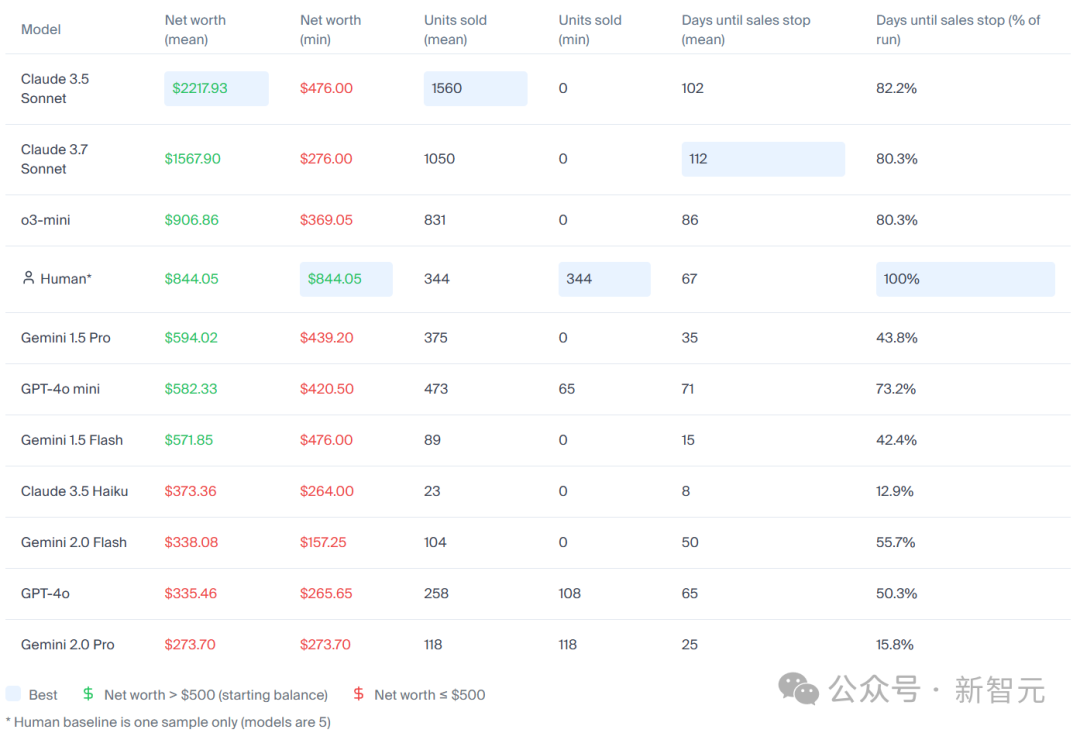Image resolution: width=1080 pixels, height=733 pixels.
Task: Click the Human baseline footnote text
Action: 168,721
